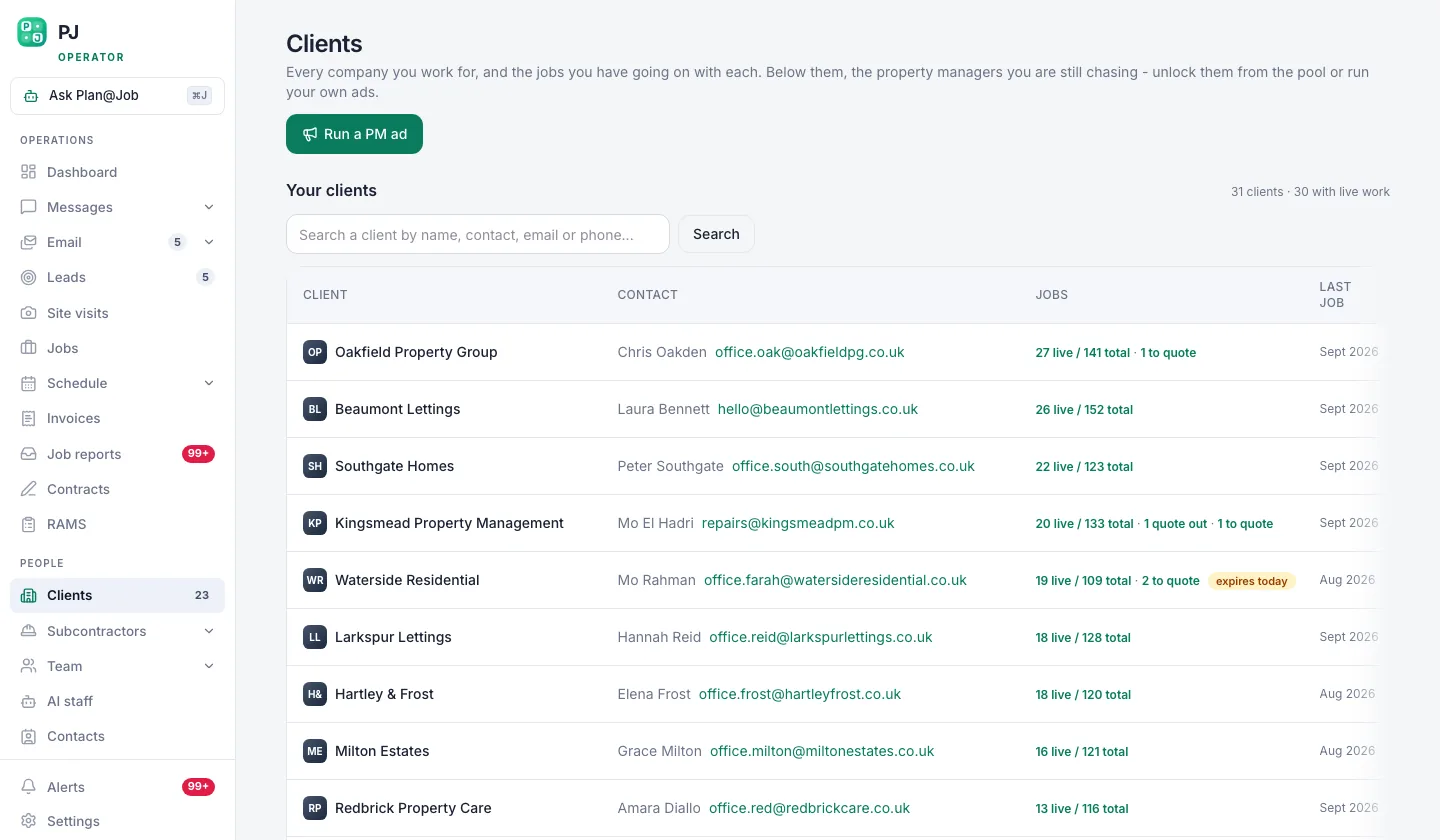The height and width of the screenshot is (840, 1440).
Task: Click the RAMS clipboard icon
Action: pyautogui.click(x=28, y=524)
